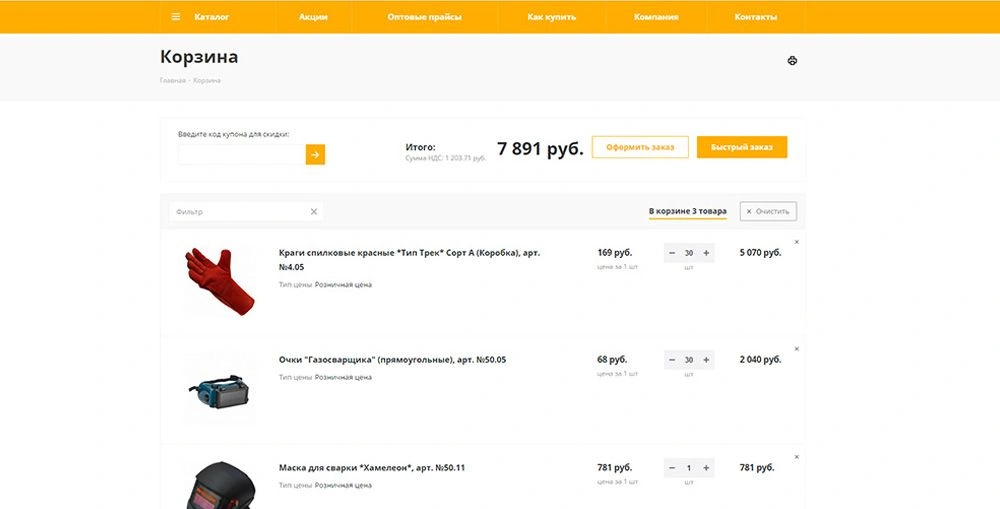Click the hamburger Catalog menu icon
1000x509 pixels.
pos(176,17)
